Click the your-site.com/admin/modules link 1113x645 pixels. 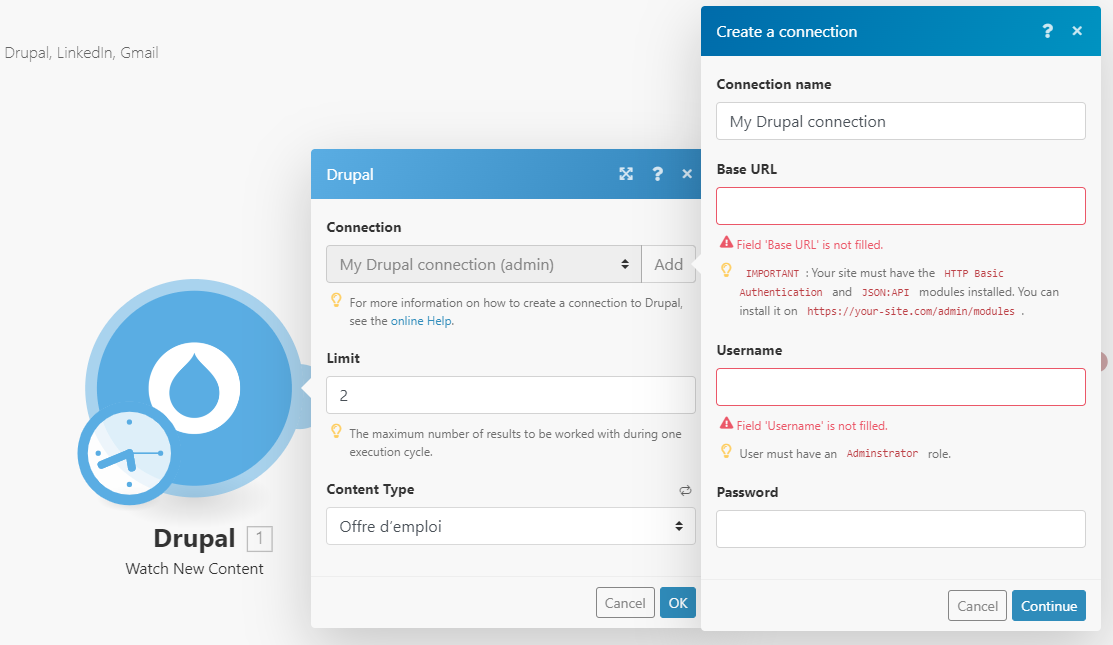point(911,311)
